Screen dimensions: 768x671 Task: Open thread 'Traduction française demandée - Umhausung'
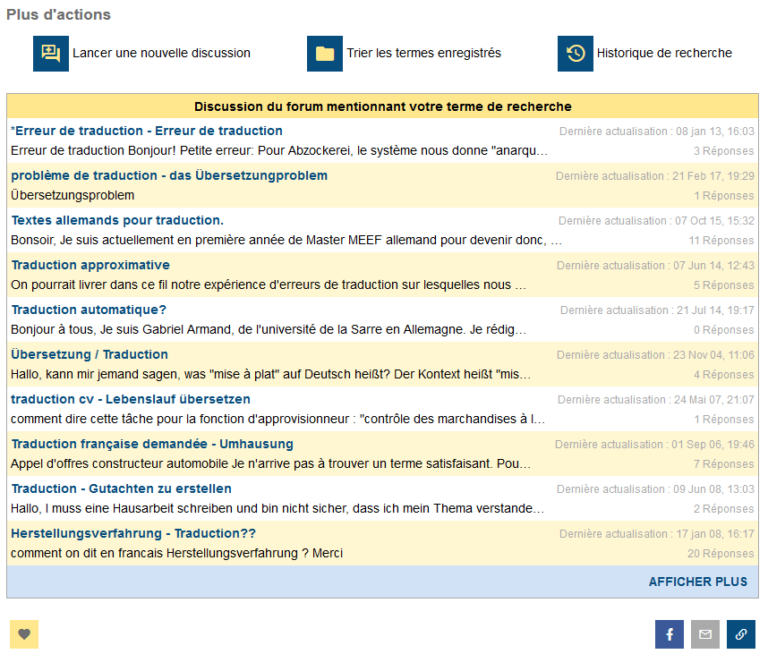[152, 444]
